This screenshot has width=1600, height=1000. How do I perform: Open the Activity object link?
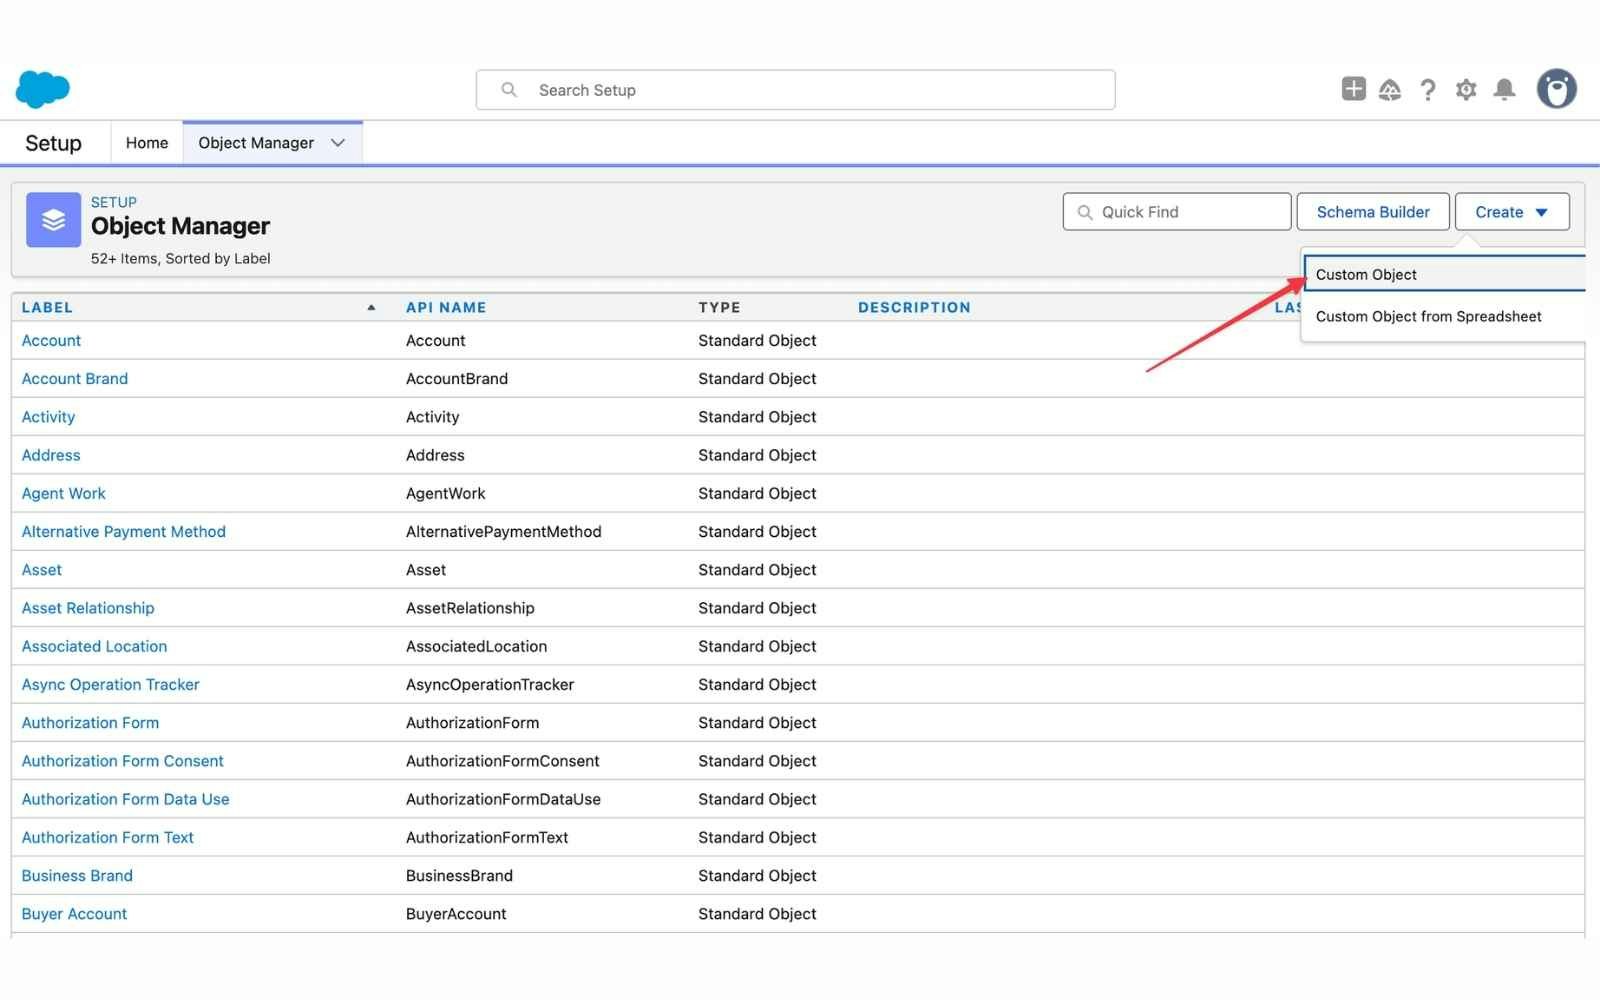tap(48, 417)
